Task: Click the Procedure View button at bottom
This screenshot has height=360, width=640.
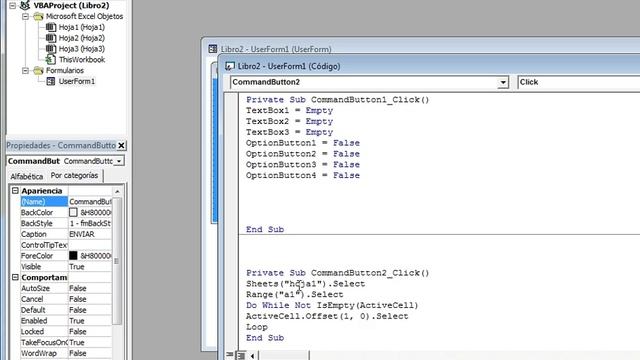Action: 231,356
